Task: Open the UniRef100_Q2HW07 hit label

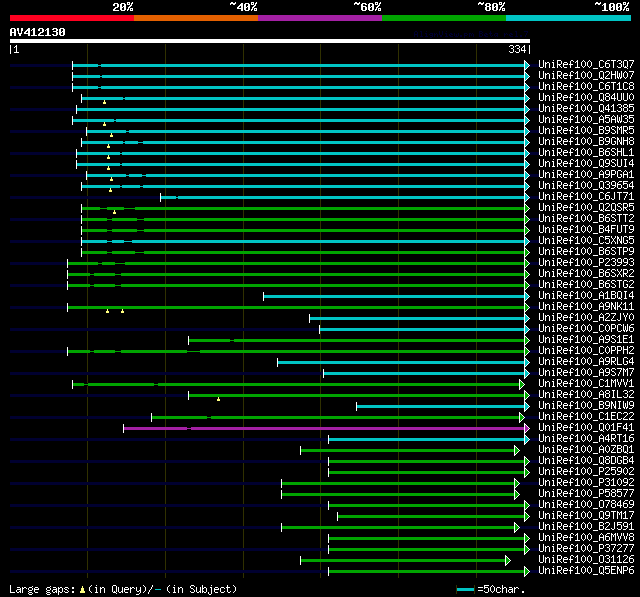Action: point(586,75)
